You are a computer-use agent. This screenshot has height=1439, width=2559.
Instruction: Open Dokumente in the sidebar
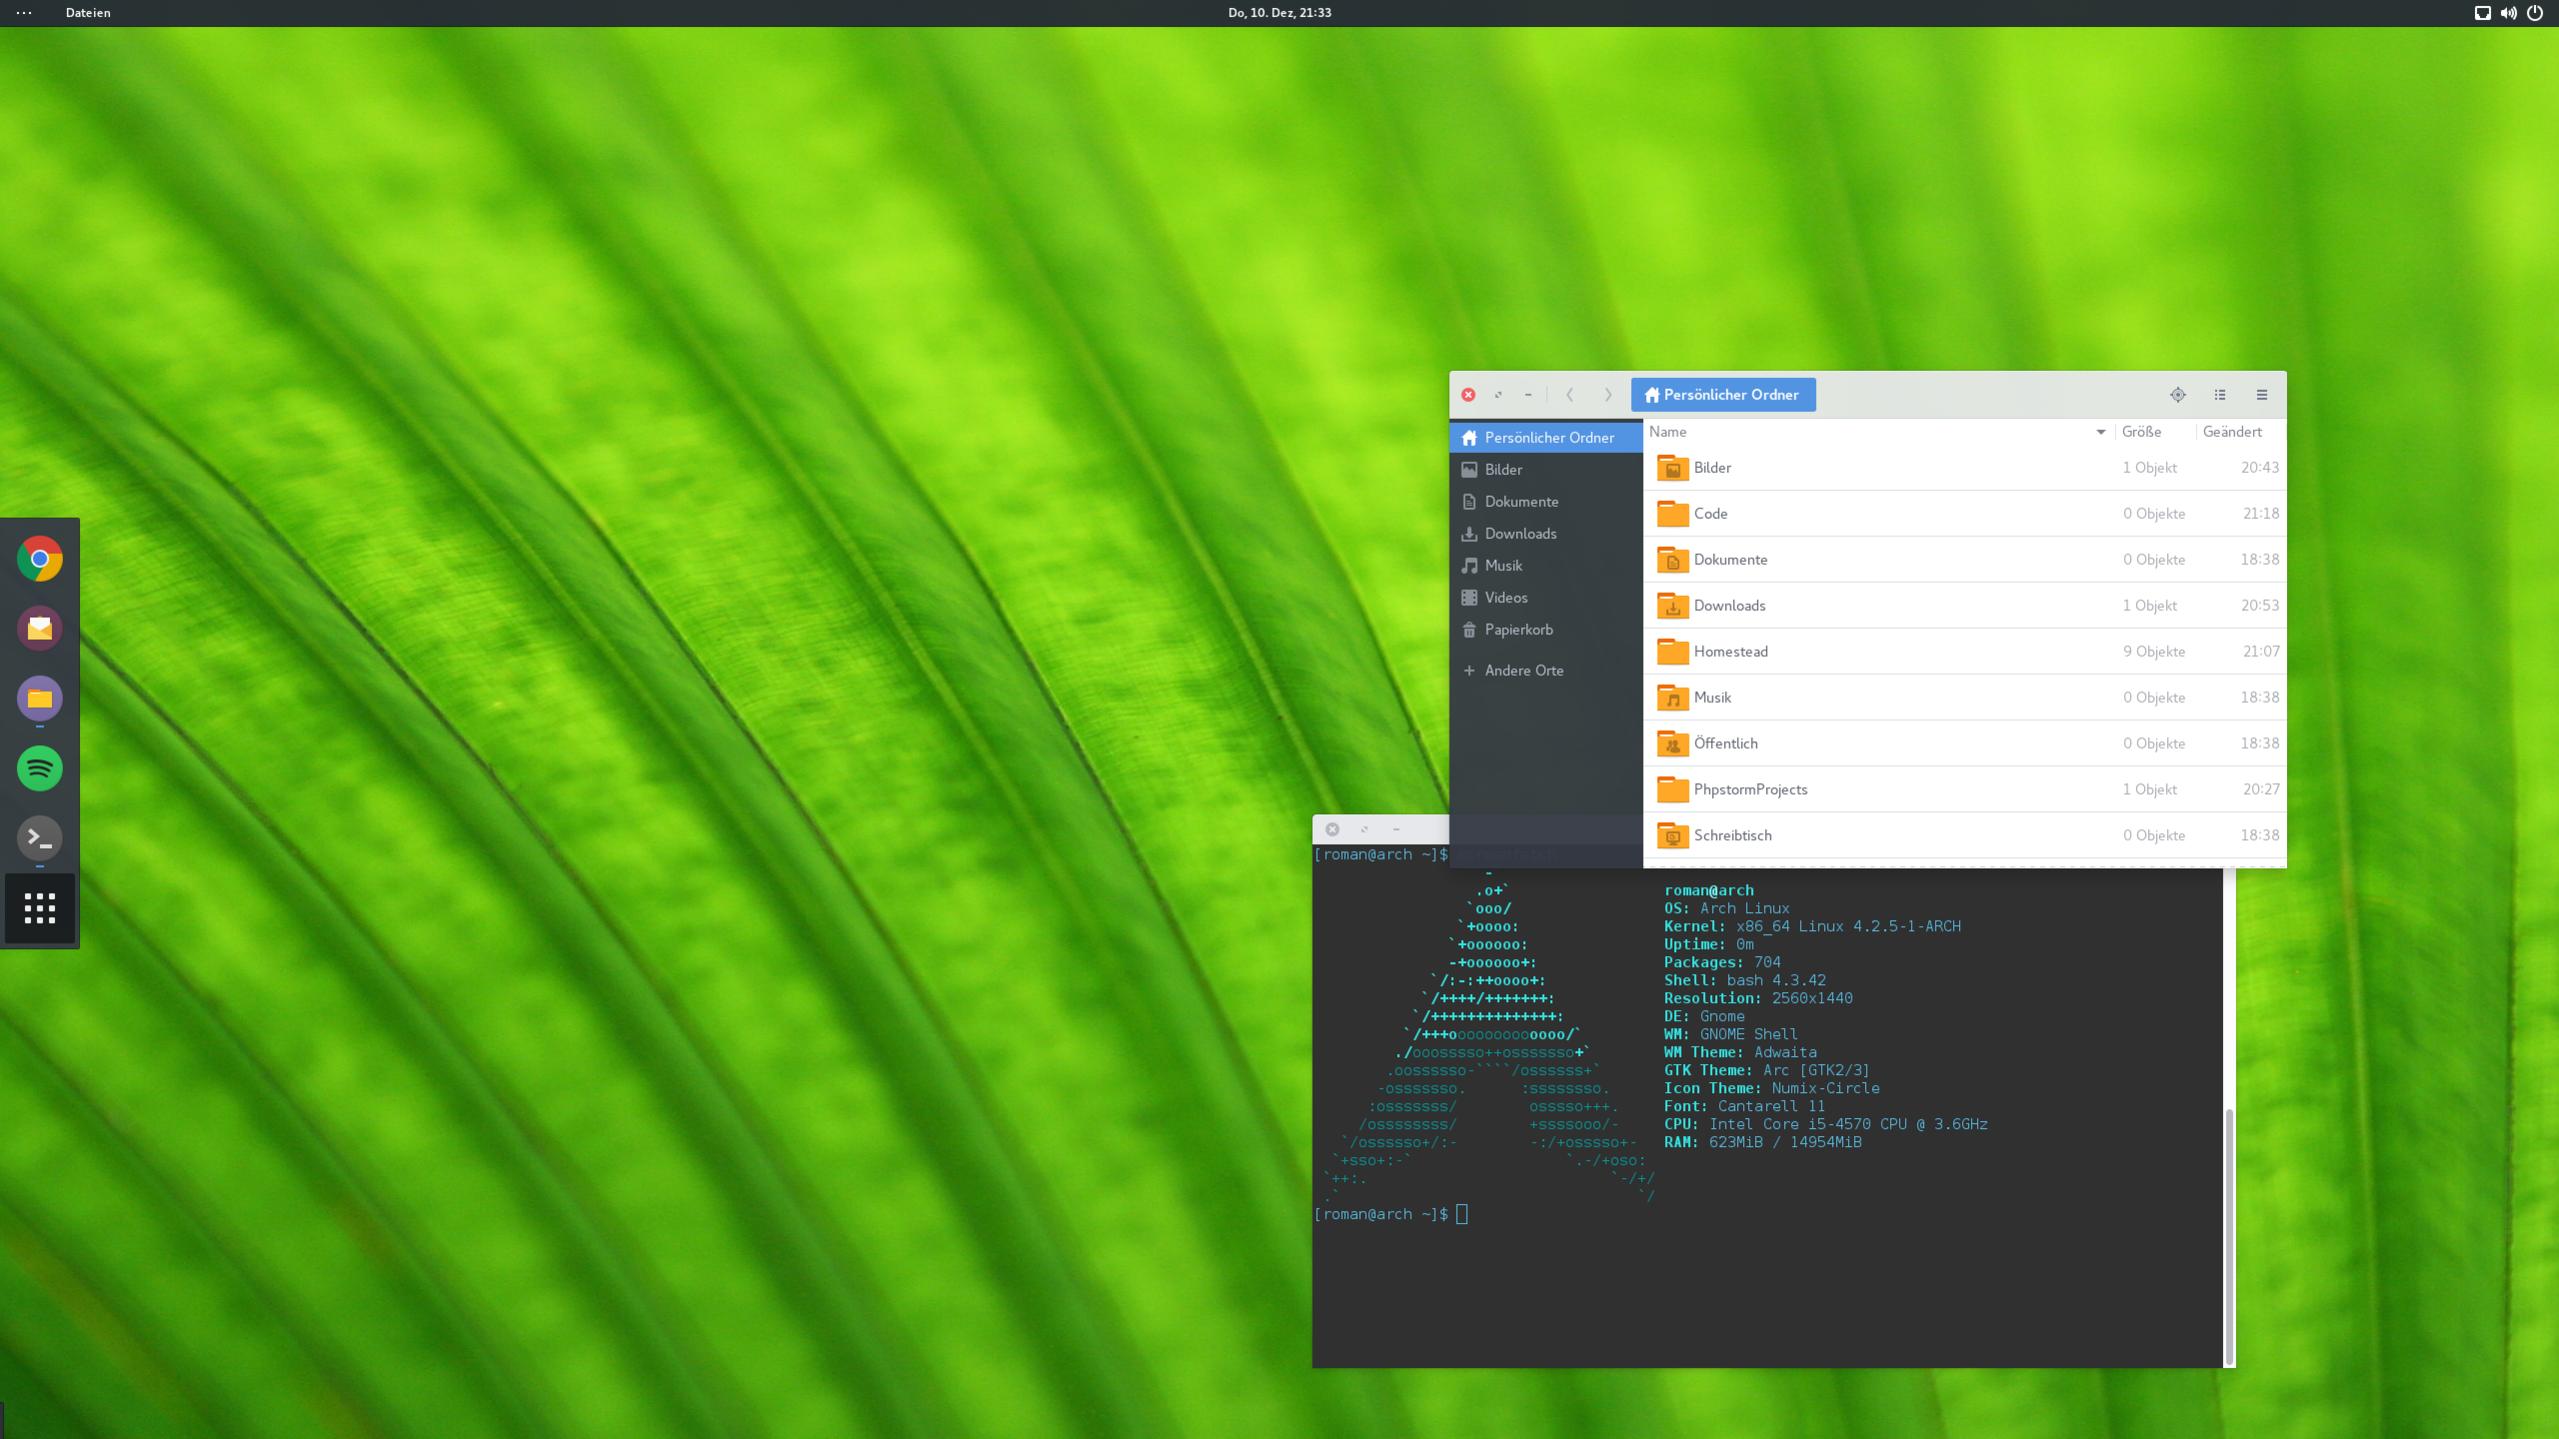[x=1546, y=501]
